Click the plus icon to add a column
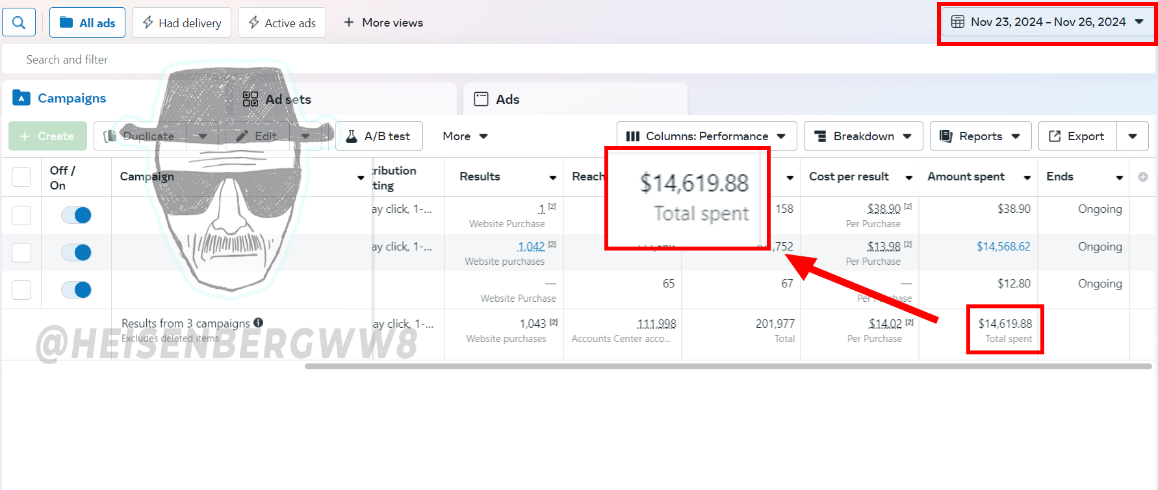Viewport: 1158px width, 490px height. [x=1143, y=177]
